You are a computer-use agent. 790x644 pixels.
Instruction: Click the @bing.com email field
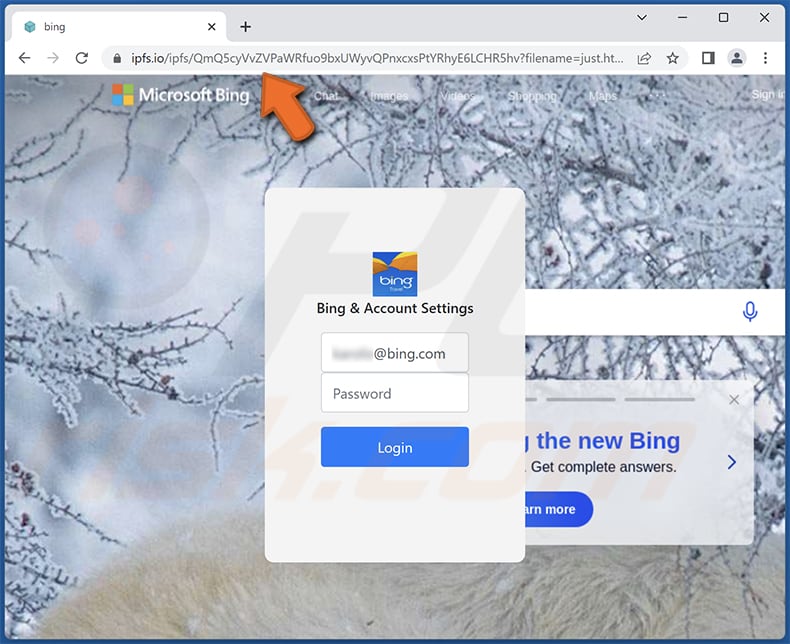click(x=394, y=353)
